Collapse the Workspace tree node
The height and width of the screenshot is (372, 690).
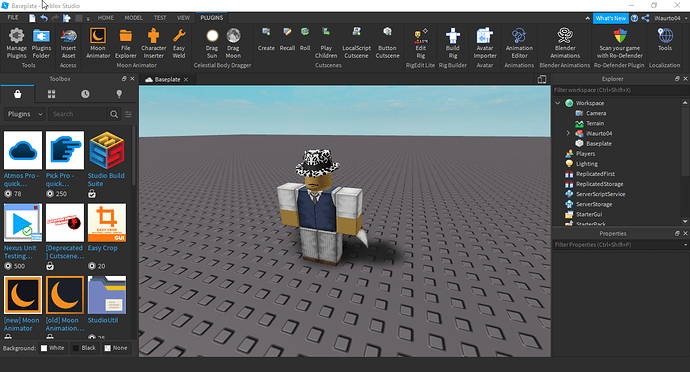pyautogui.click(x=558, y=103)
